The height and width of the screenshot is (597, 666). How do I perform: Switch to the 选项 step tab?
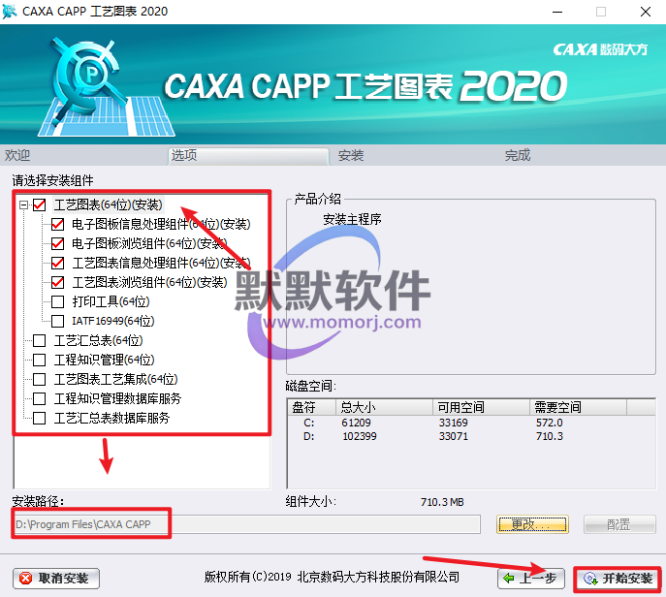pyautogui.click(x=184, y=156)
